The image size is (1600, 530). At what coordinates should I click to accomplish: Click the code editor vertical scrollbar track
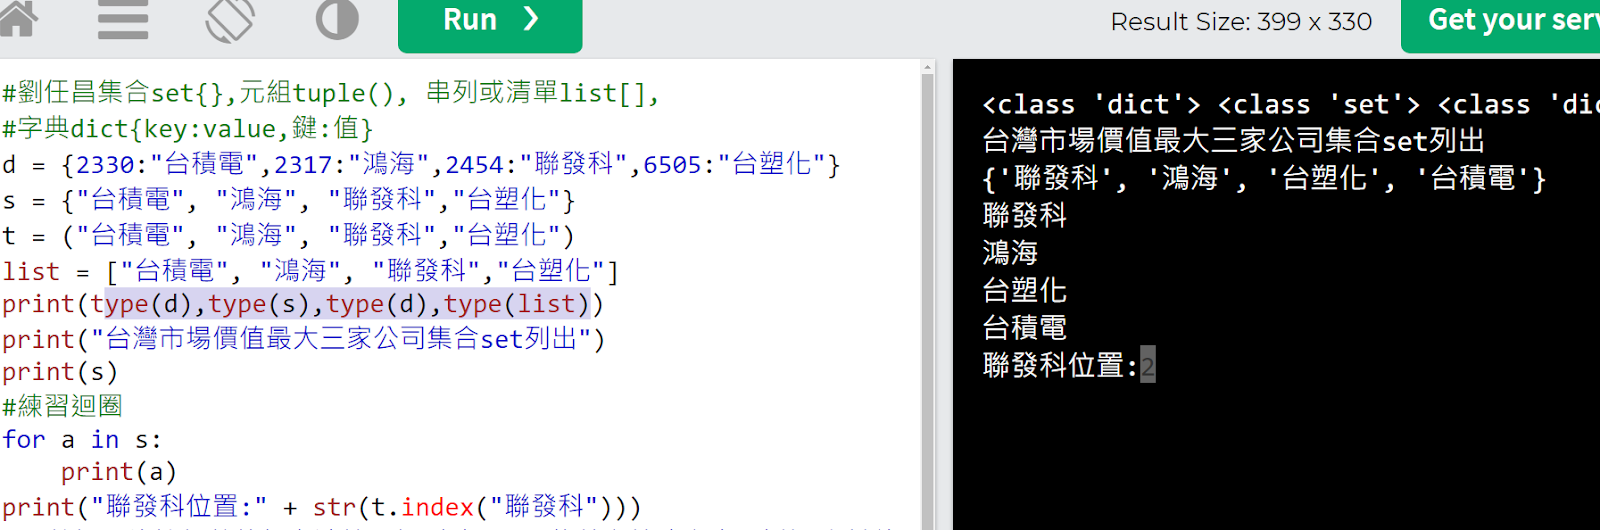(927, 300)
